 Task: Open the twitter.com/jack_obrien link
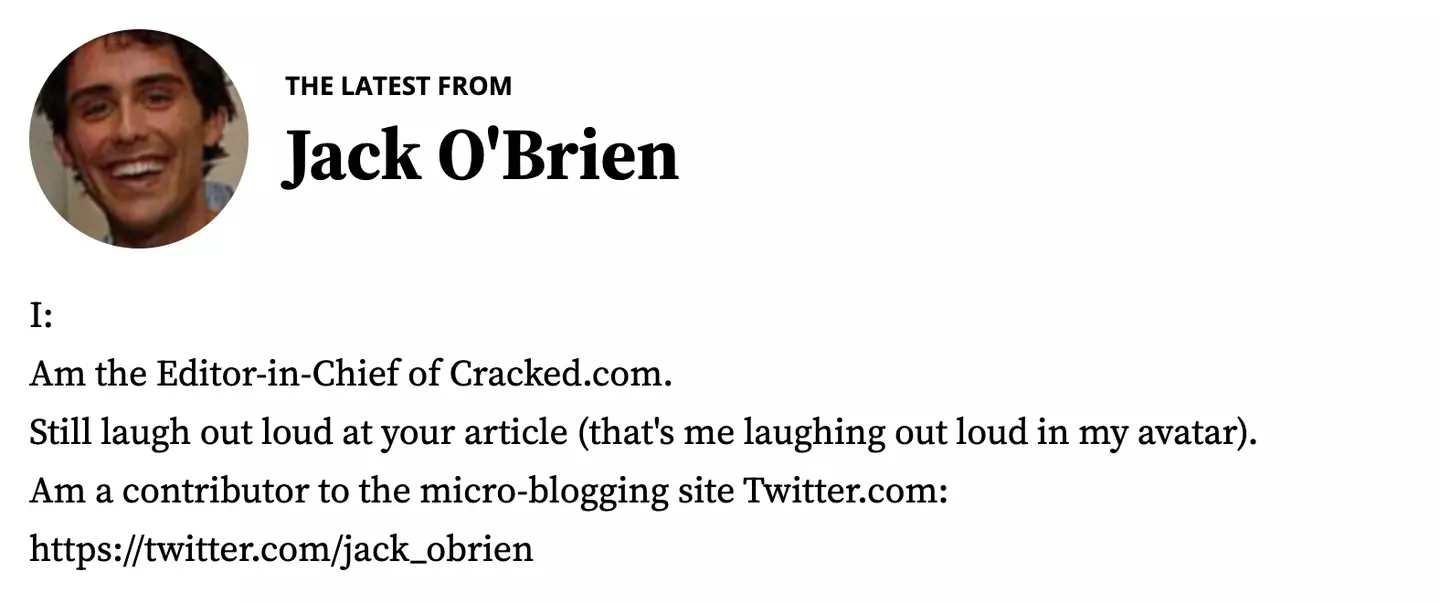[281, 548]
